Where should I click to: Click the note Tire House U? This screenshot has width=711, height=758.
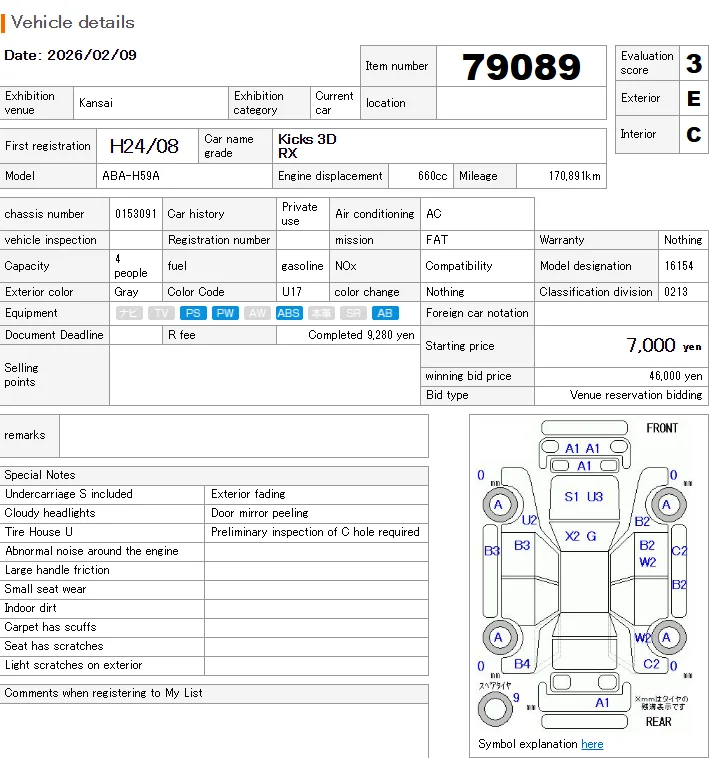coord(39,532)
